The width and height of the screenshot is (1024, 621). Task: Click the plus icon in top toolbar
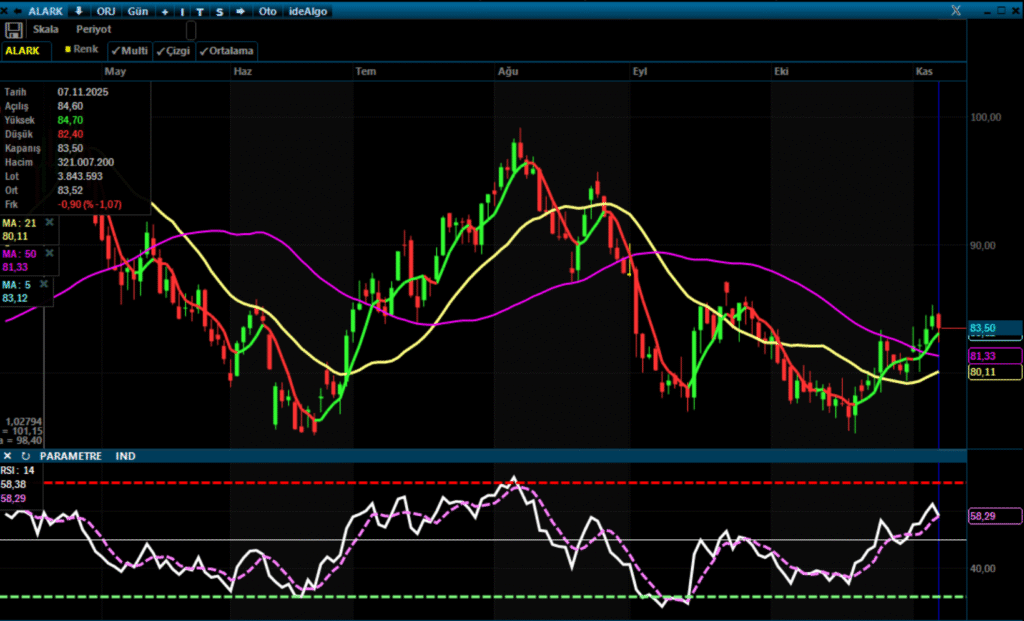coord(165,11)
